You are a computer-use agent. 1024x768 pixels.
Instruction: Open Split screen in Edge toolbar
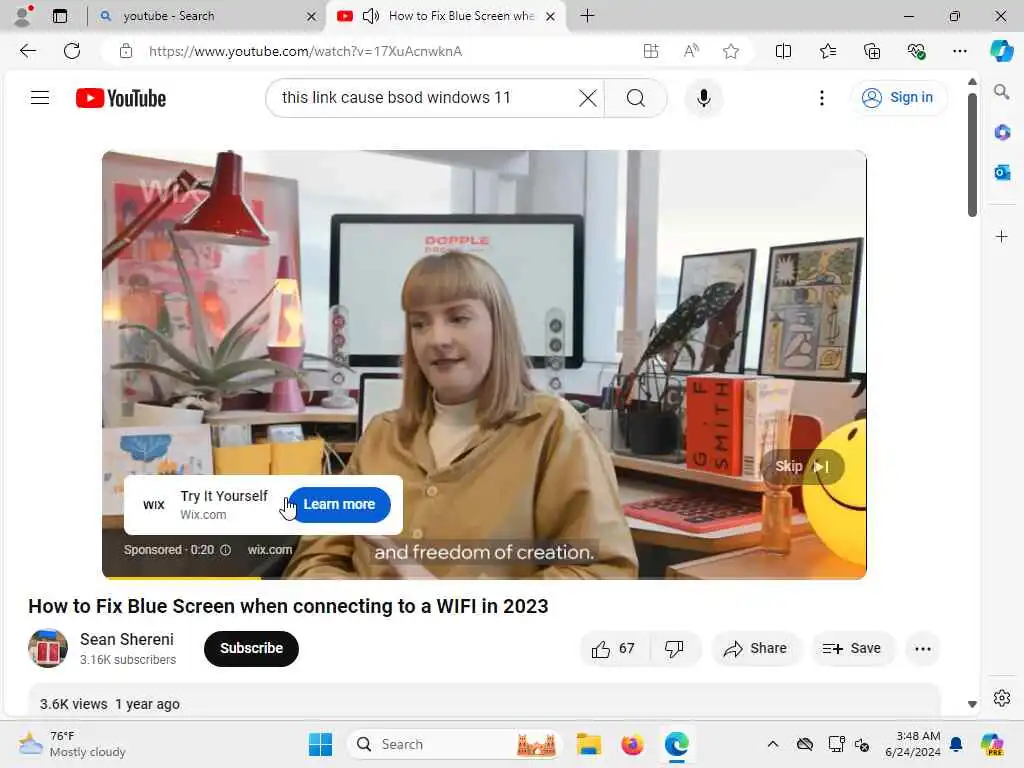coord(783,51)
